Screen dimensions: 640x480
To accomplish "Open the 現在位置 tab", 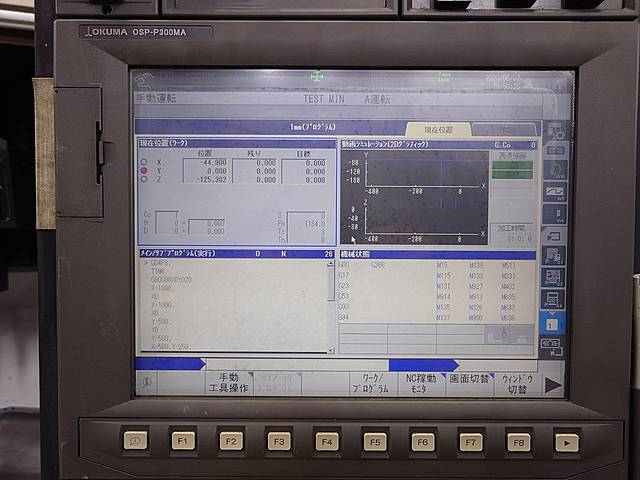I will 438,130.
